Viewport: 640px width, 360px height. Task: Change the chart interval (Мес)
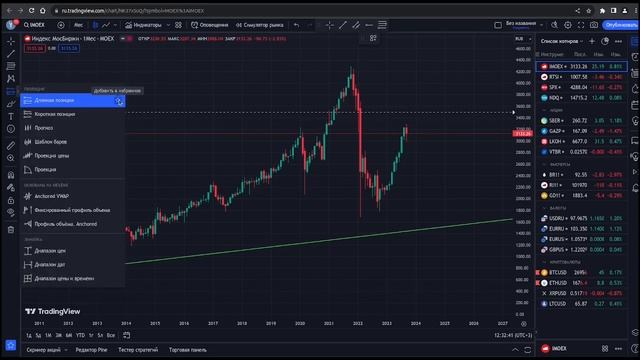pyautogui.click(x=78, y=25)
